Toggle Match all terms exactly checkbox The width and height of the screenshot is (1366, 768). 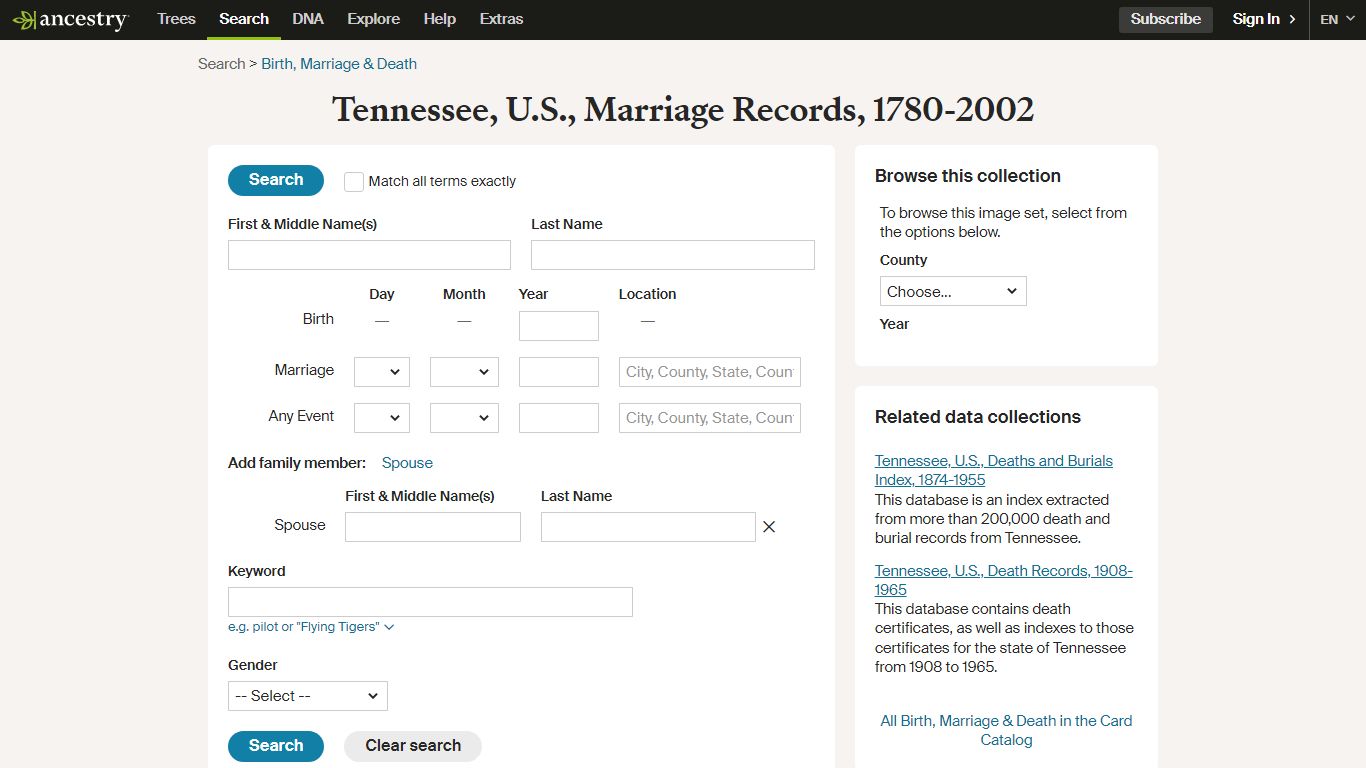point(354,181)
